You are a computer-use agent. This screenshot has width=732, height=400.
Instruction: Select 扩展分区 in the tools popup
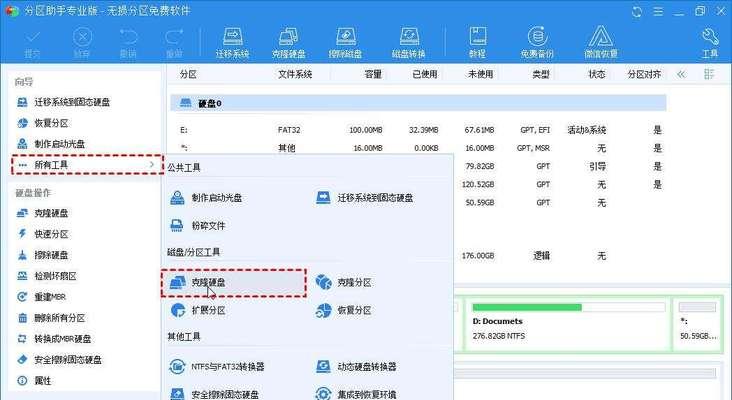tap(197, 310)
